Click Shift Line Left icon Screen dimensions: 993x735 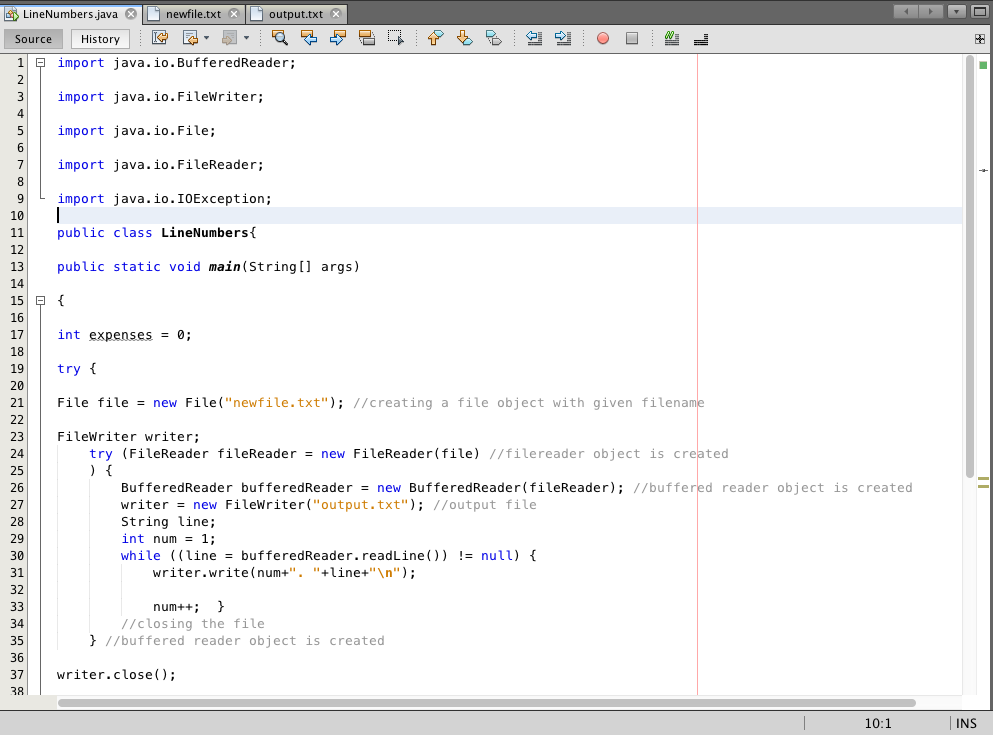pyautogui.click(x=534, y=38)
